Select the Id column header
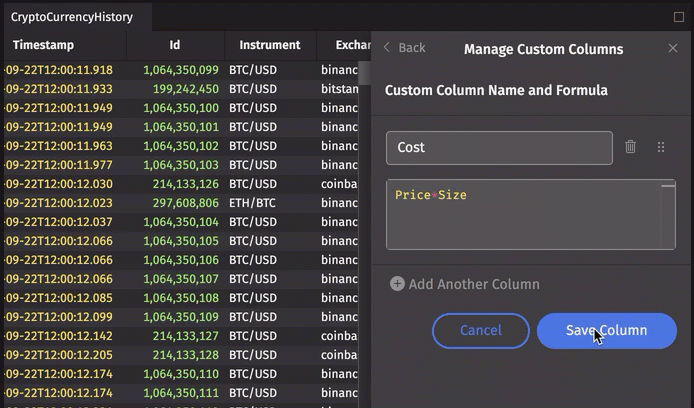This screenshot has height=408, width=694. [175, 45]
